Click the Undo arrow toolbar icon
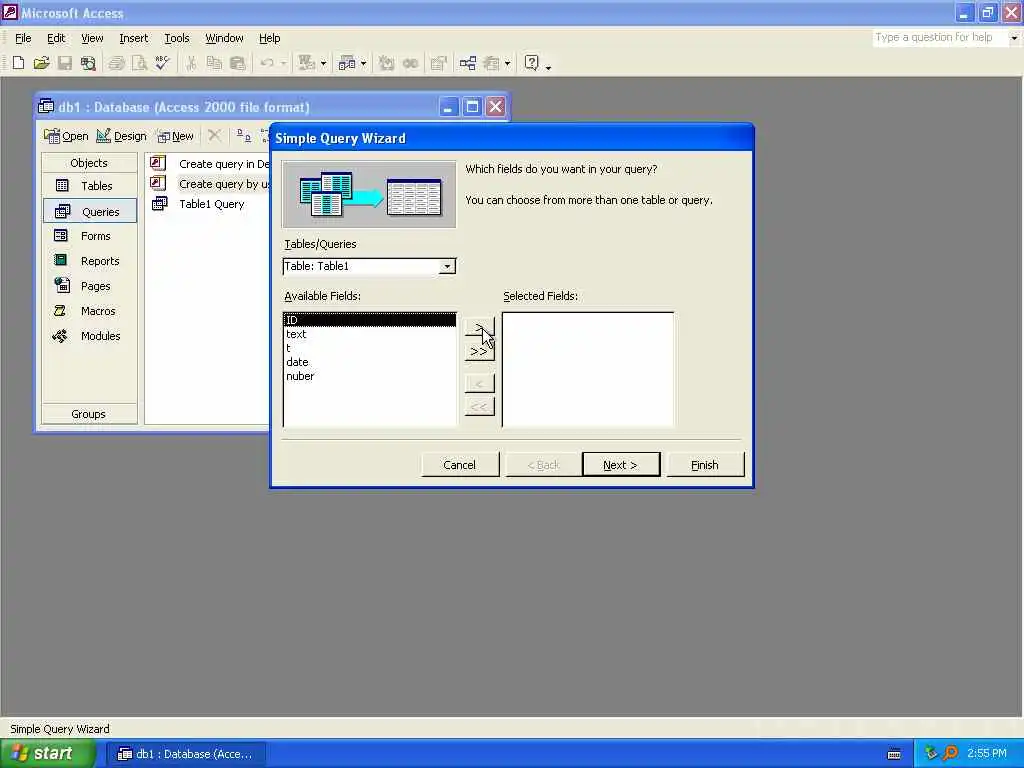The height and width of the screenshot is (768, 1024). [266, 63]
